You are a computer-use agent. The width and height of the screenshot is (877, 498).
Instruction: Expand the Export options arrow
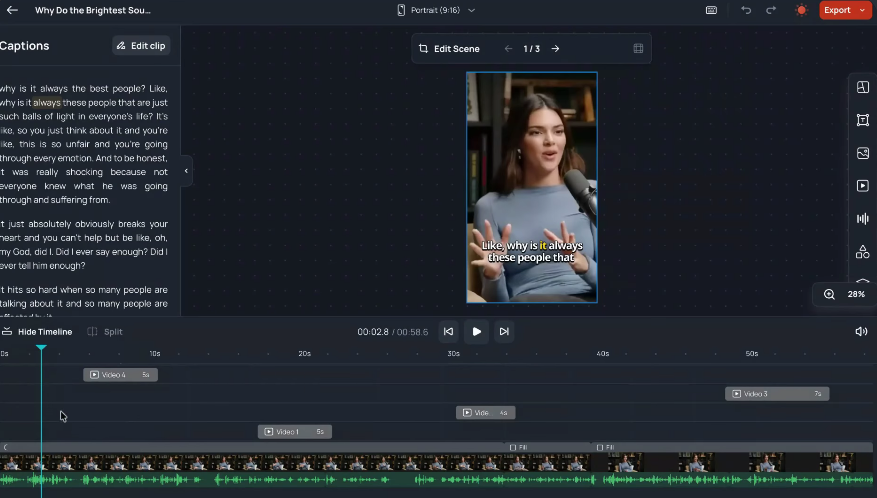click(x=862, y=10)
